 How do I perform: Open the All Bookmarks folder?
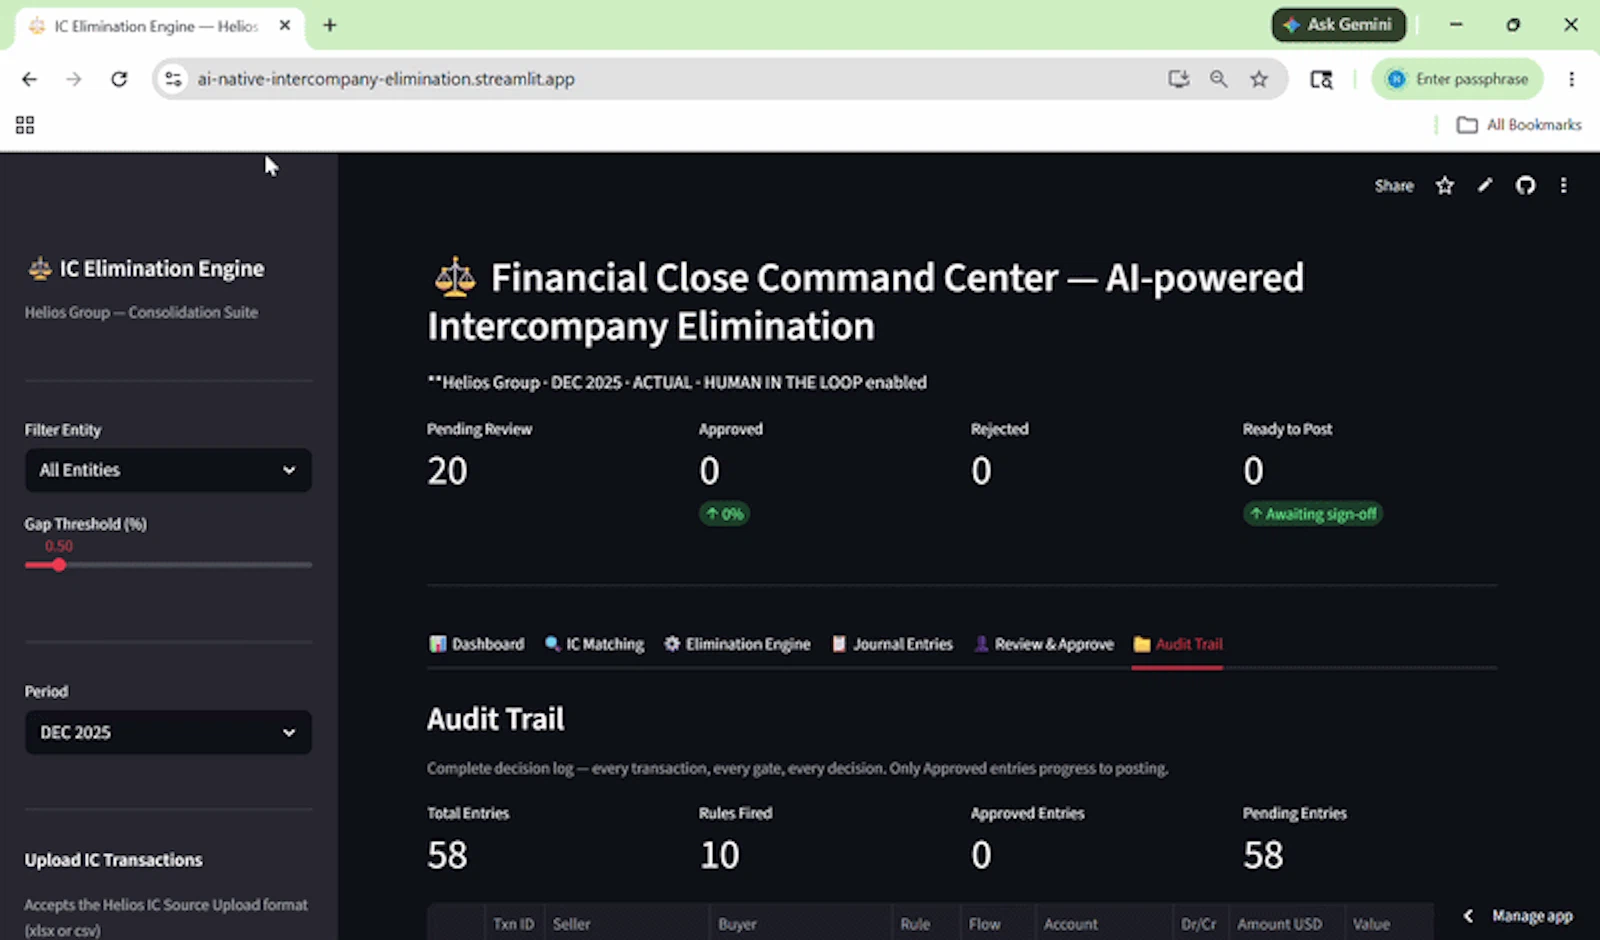click(x=1519, y=125)
